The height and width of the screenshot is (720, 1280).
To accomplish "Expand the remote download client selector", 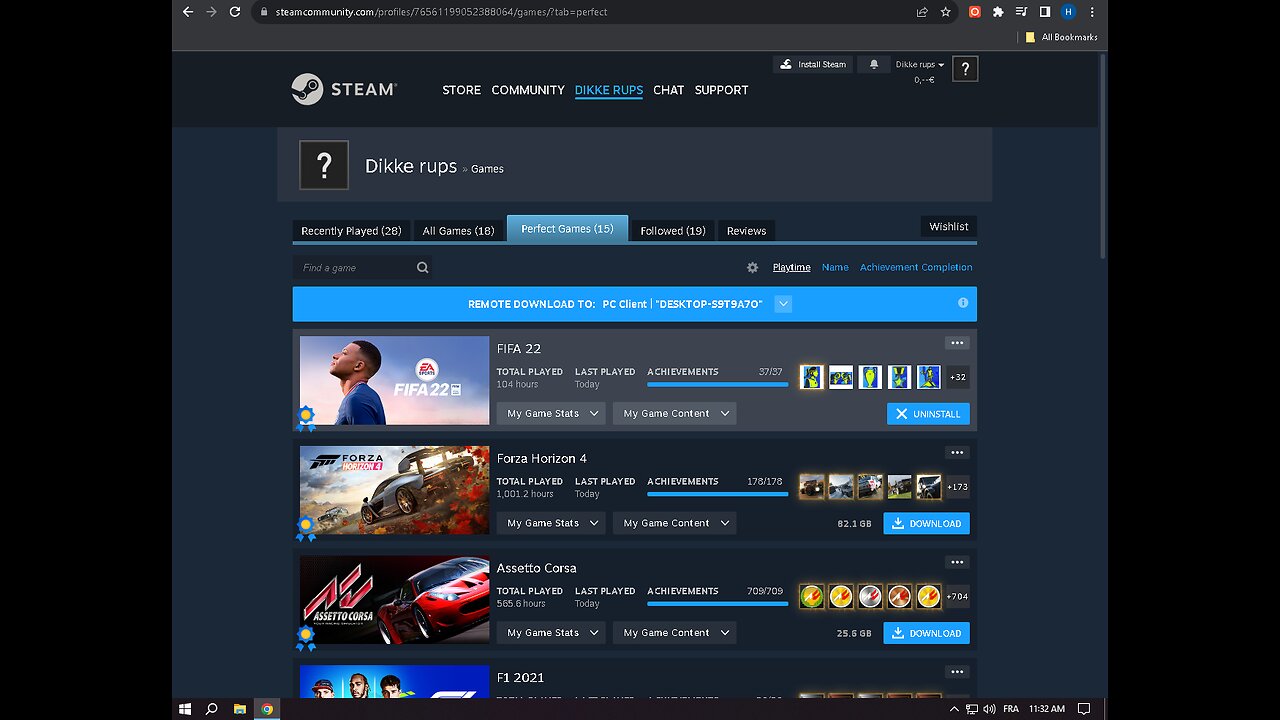I will click(x=783, y=304).
